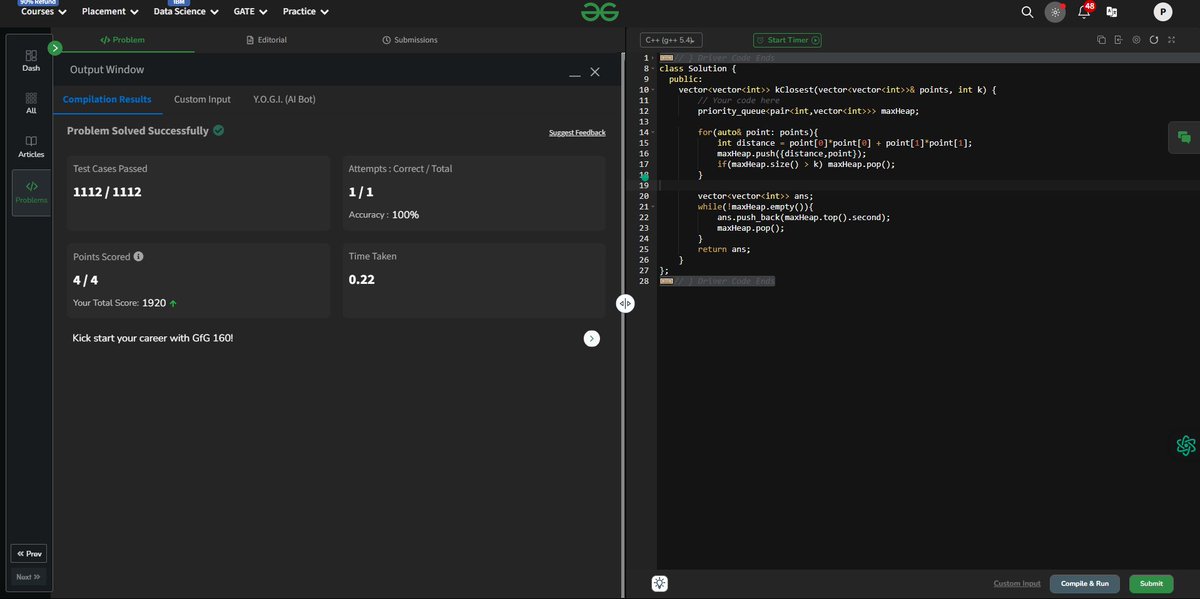
Task: Open notifications bell with 48 badge
Action: tap(1084, 12)
